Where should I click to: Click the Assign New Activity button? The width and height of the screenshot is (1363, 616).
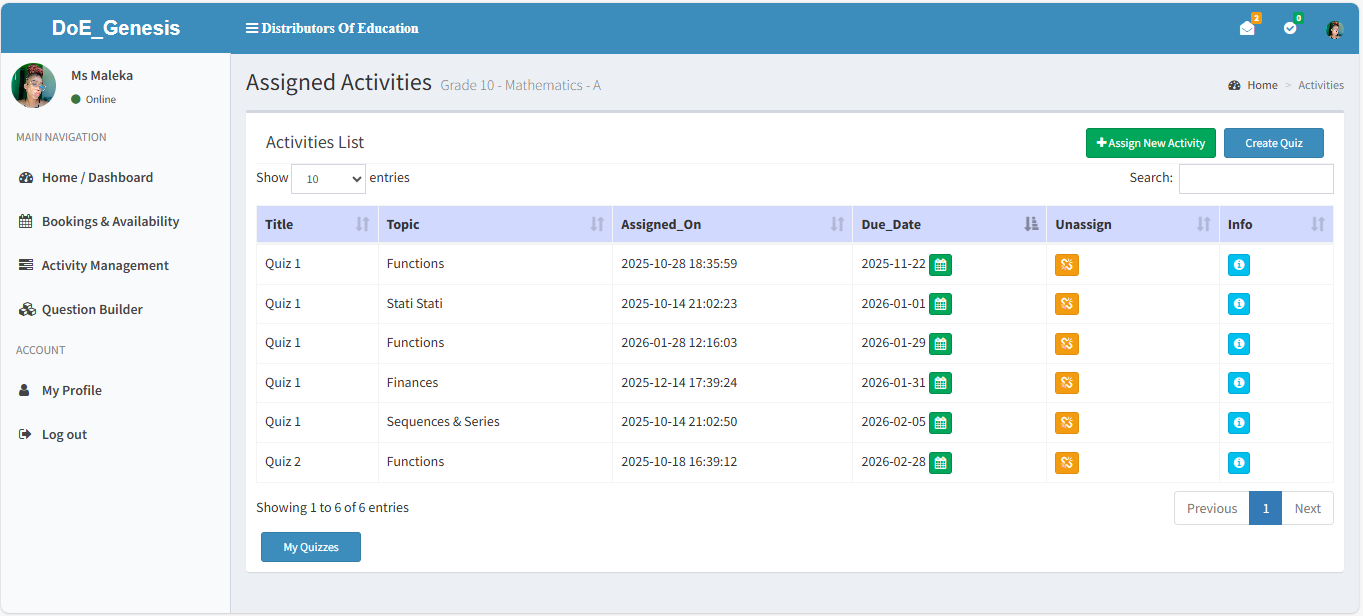coord(1150,143)
